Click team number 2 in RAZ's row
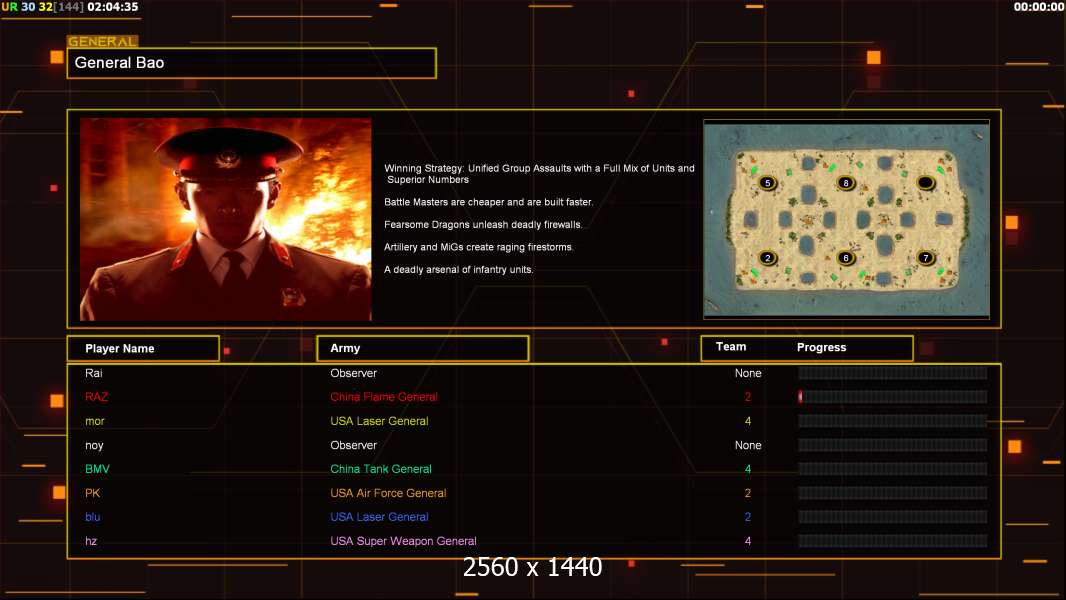This screenshot has width=1066, height=600. [x=748, y=397]
